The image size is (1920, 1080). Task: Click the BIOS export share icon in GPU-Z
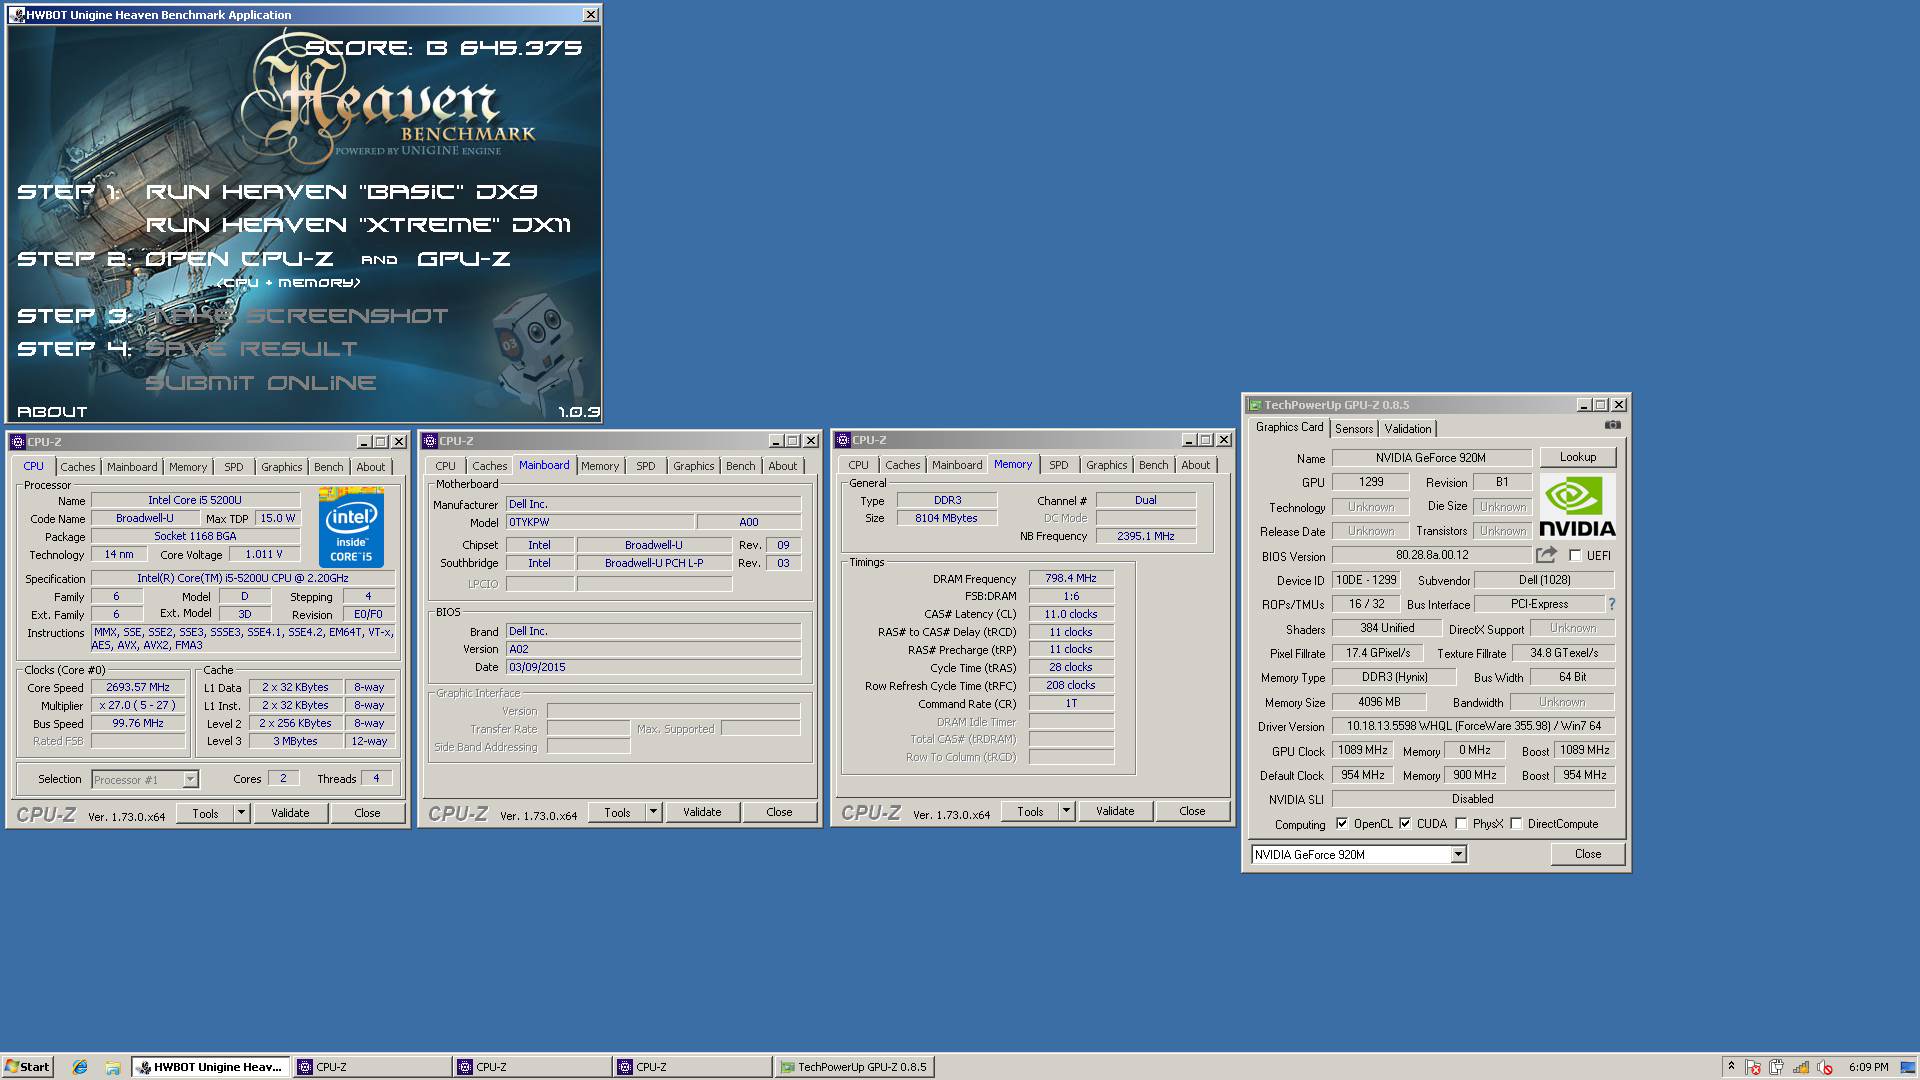(x=1546, y=554)
